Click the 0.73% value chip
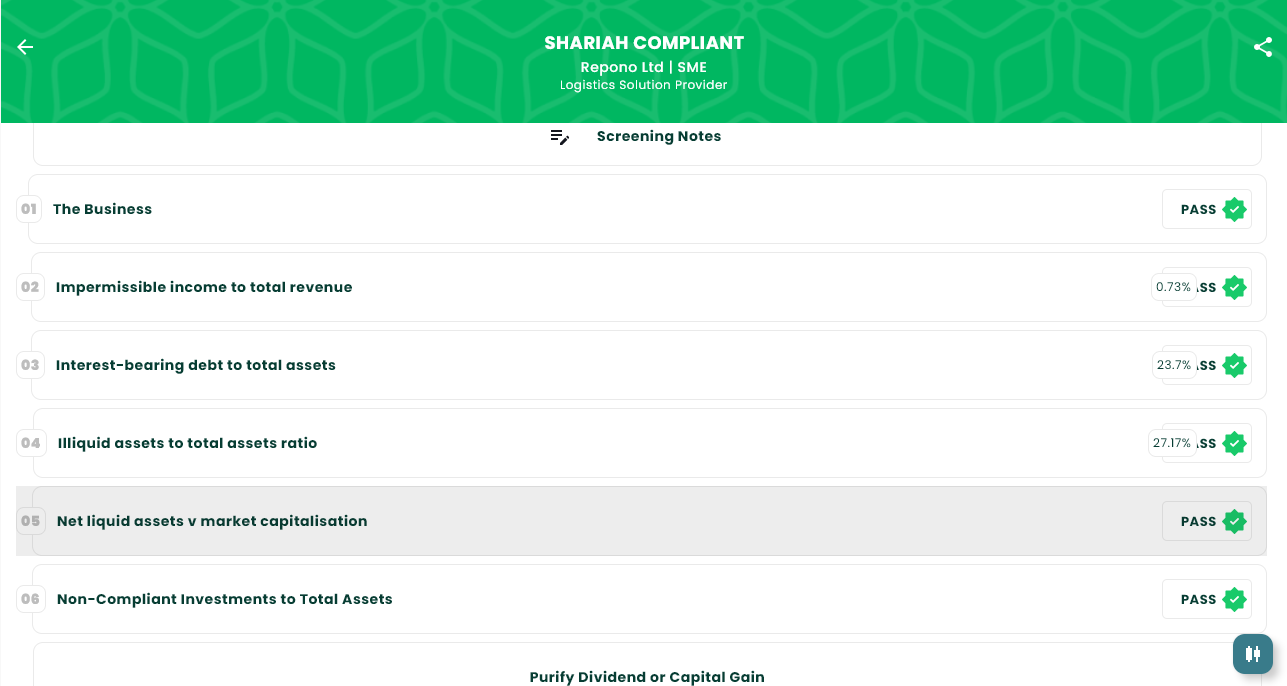The image size is (1287, 686). (1172, 287)
